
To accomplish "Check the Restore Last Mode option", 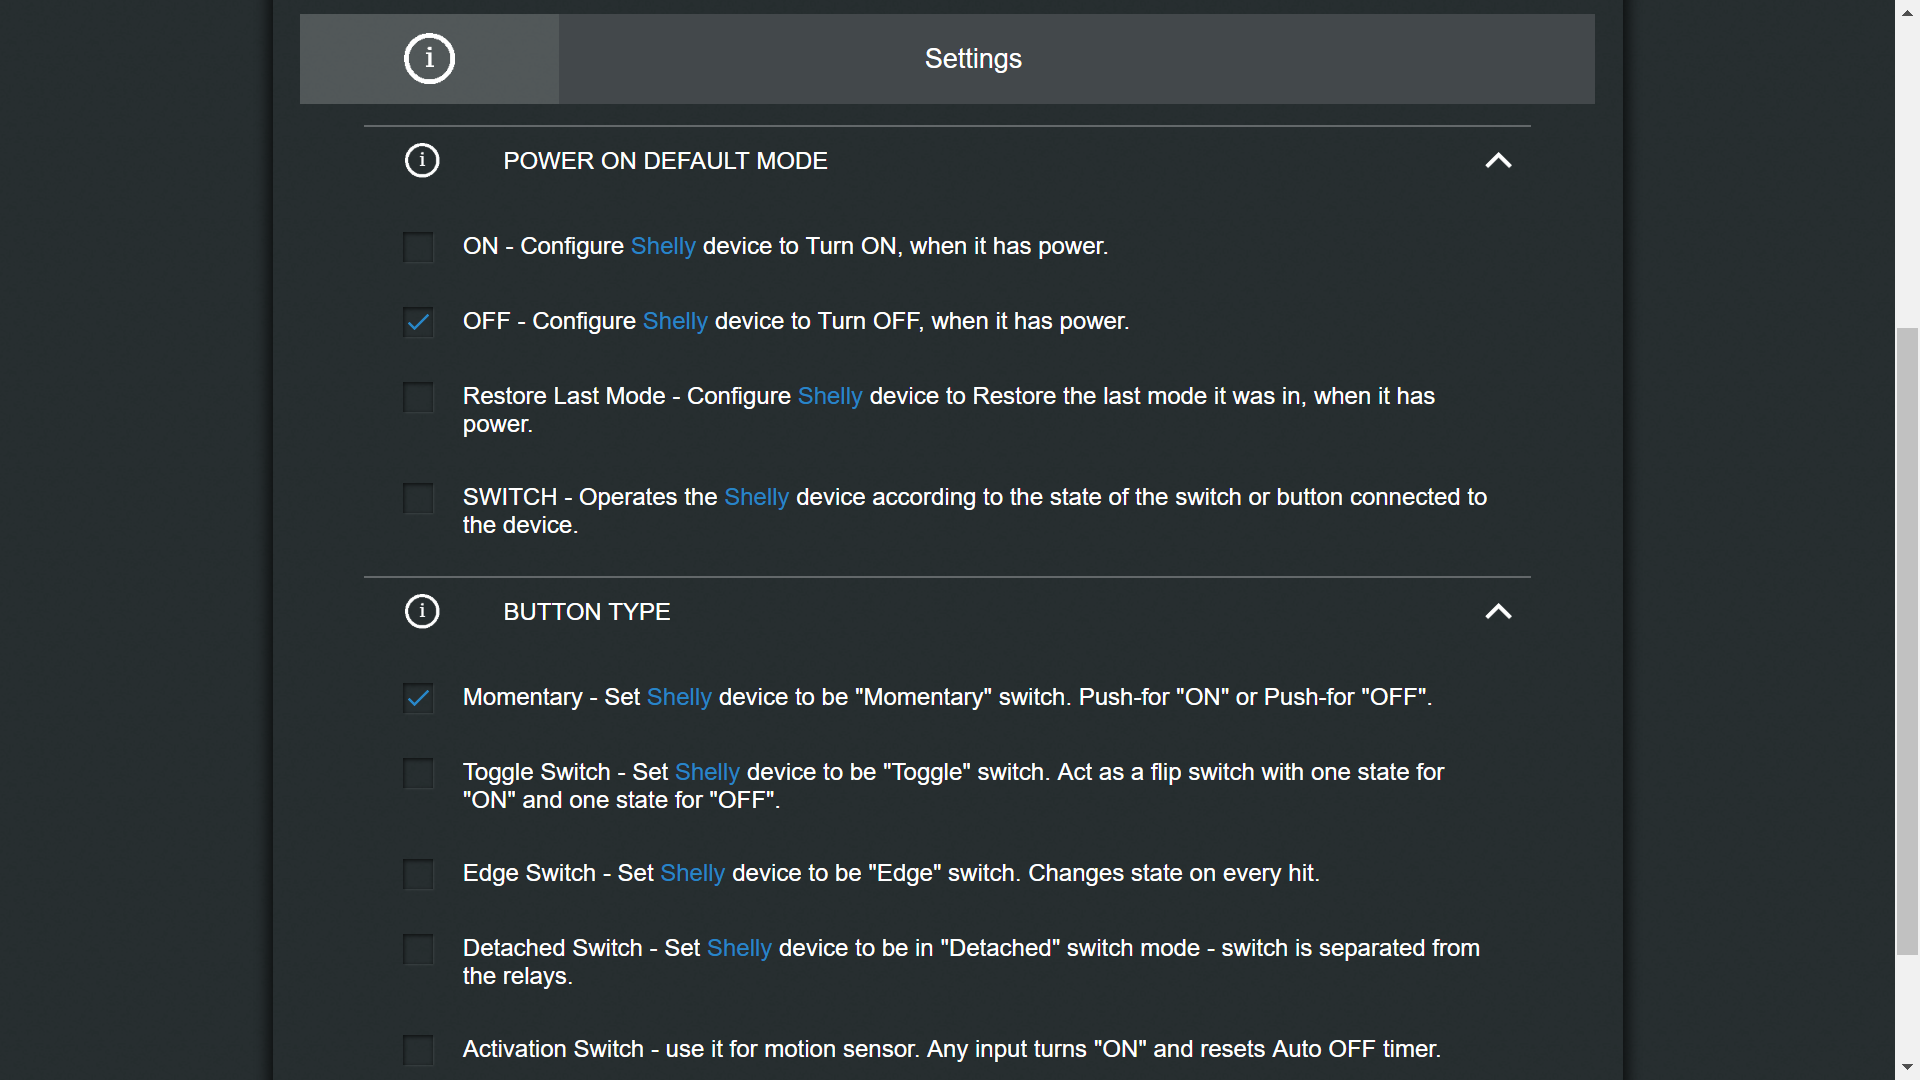I will tap(418, 397).
